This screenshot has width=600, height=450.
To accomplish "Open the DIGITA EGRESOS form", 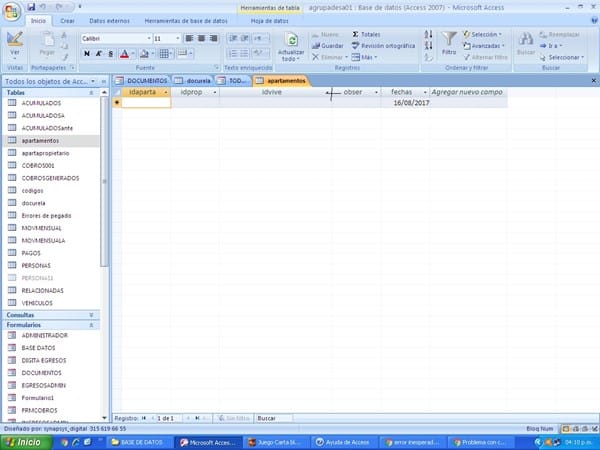I will [44, 360].
